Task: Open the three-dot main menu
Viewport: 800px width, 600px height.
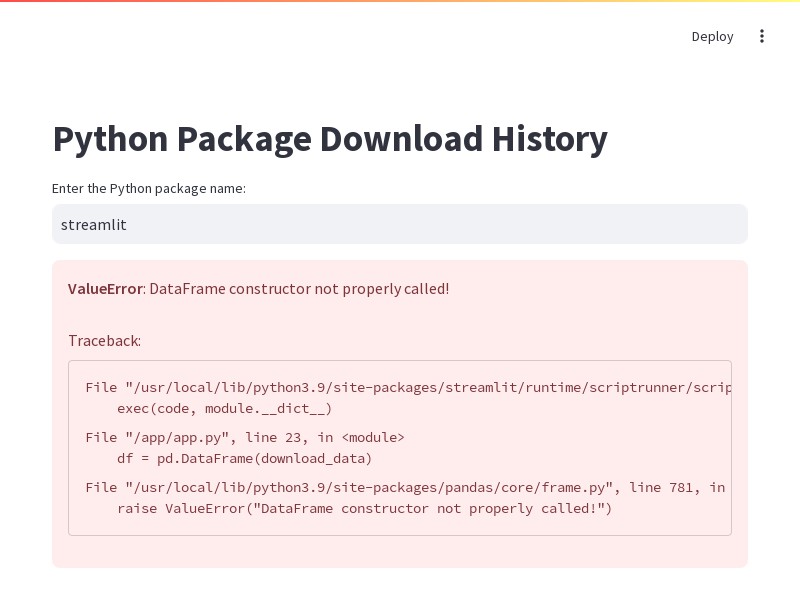Action: point(762,36)
